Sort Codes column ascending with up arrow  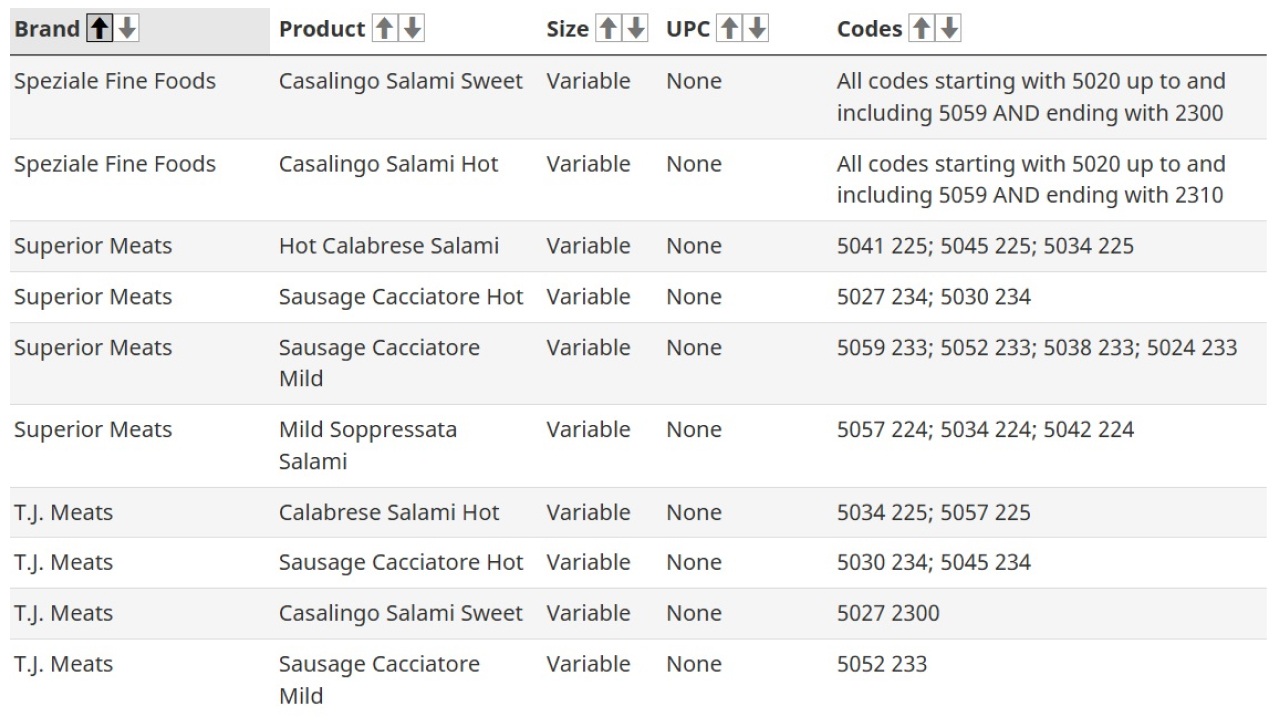click(x=922, y=29)
